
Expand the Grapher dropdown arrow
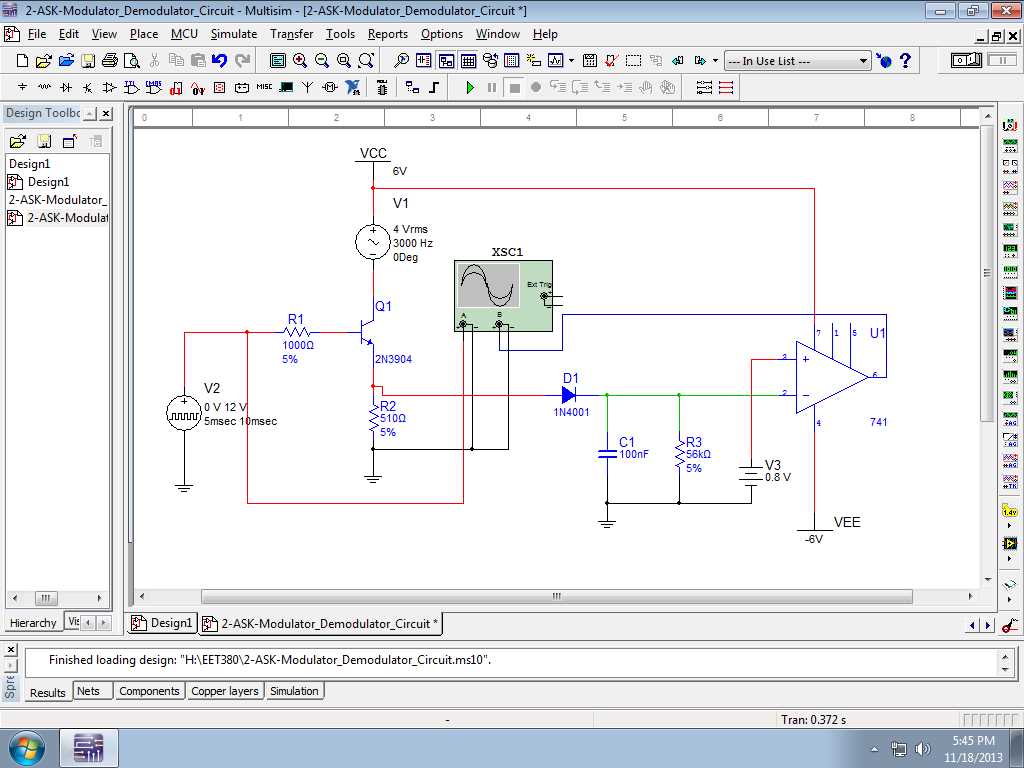point(571,61)
